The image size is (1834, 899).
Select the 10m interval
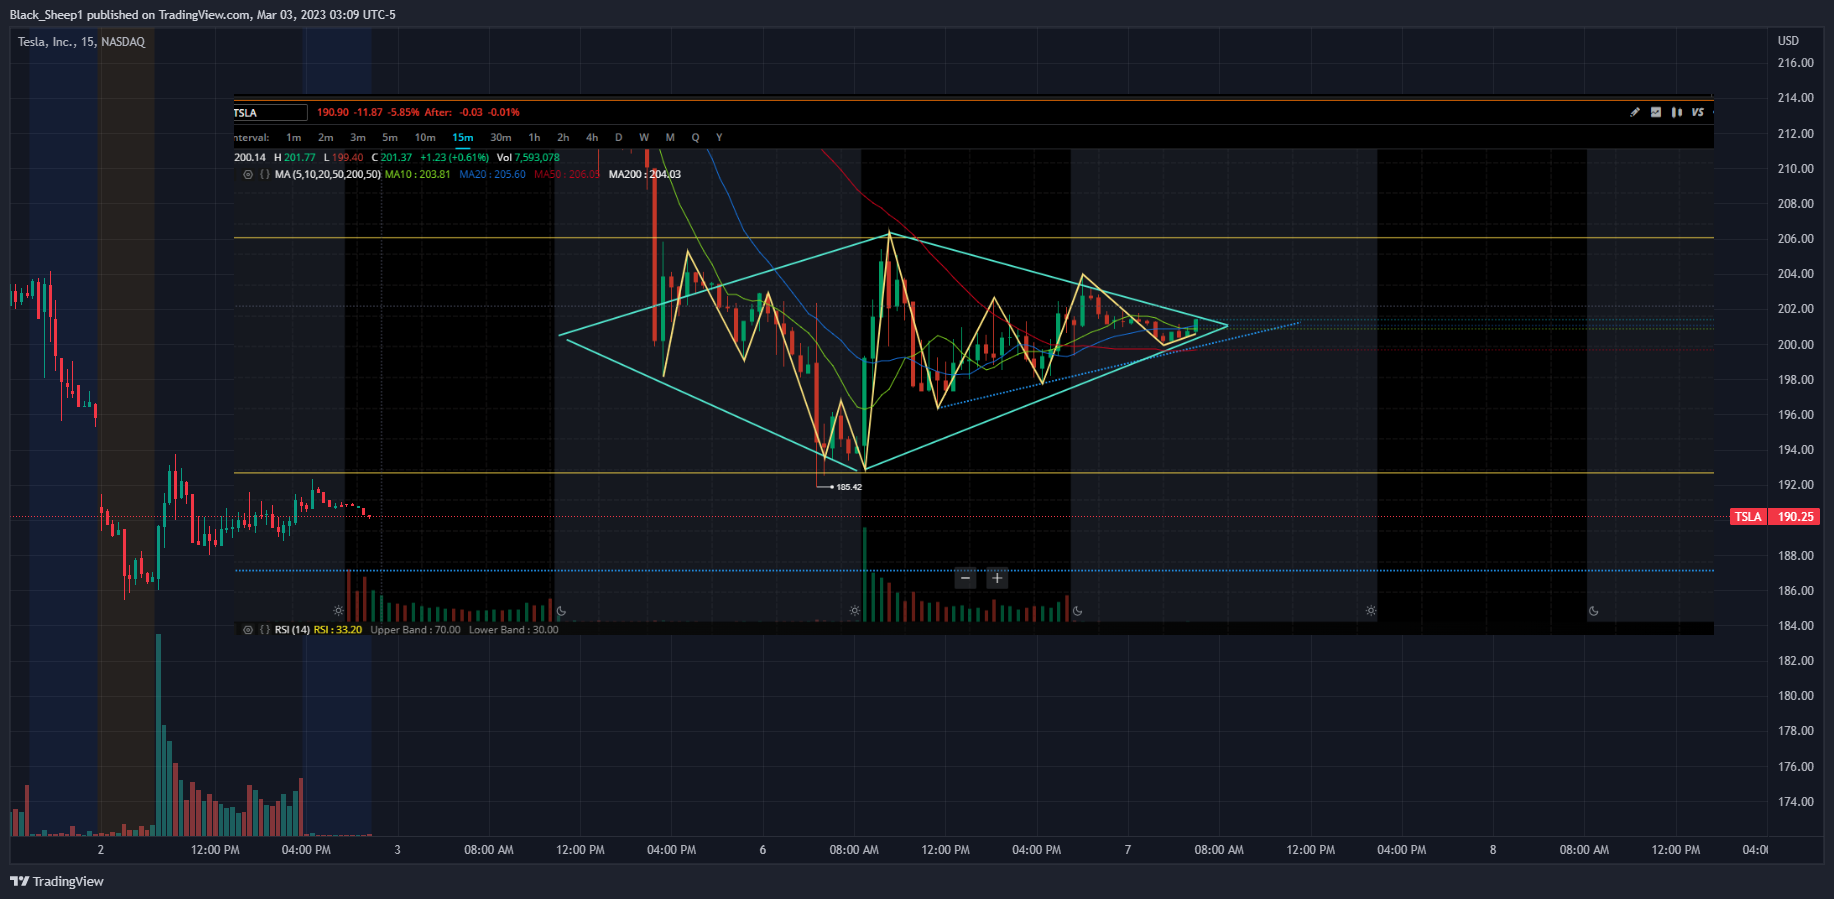click(x=425, y=138)
